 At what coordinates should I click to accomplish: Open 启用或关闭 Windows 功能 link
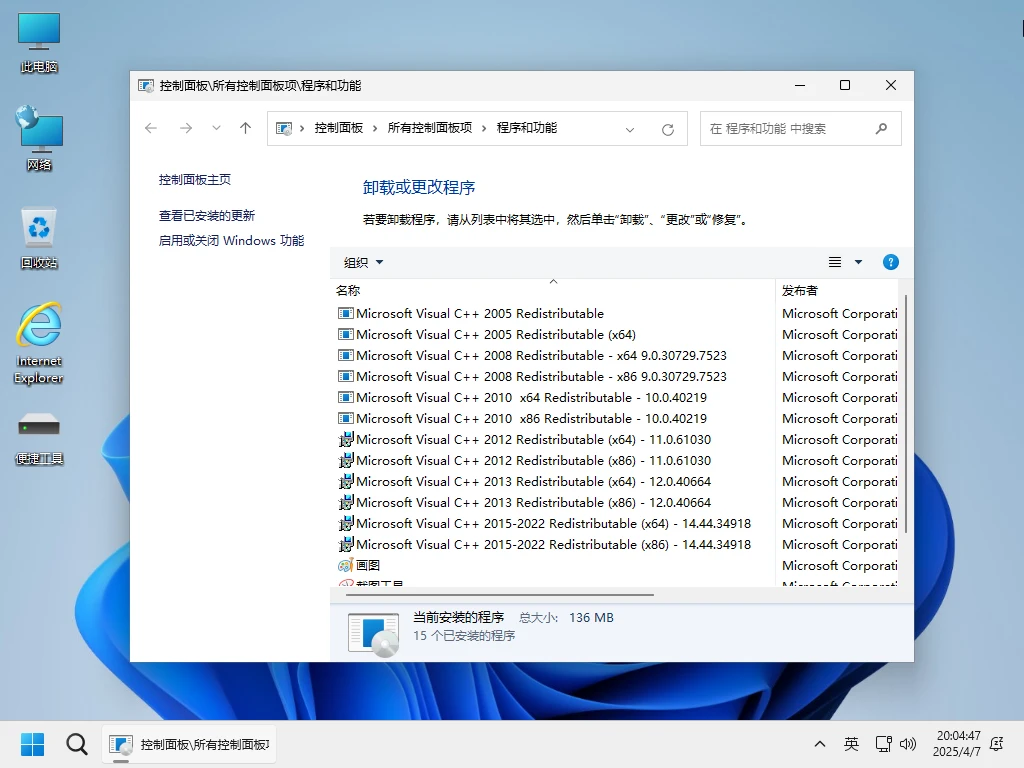click(231, 240)
